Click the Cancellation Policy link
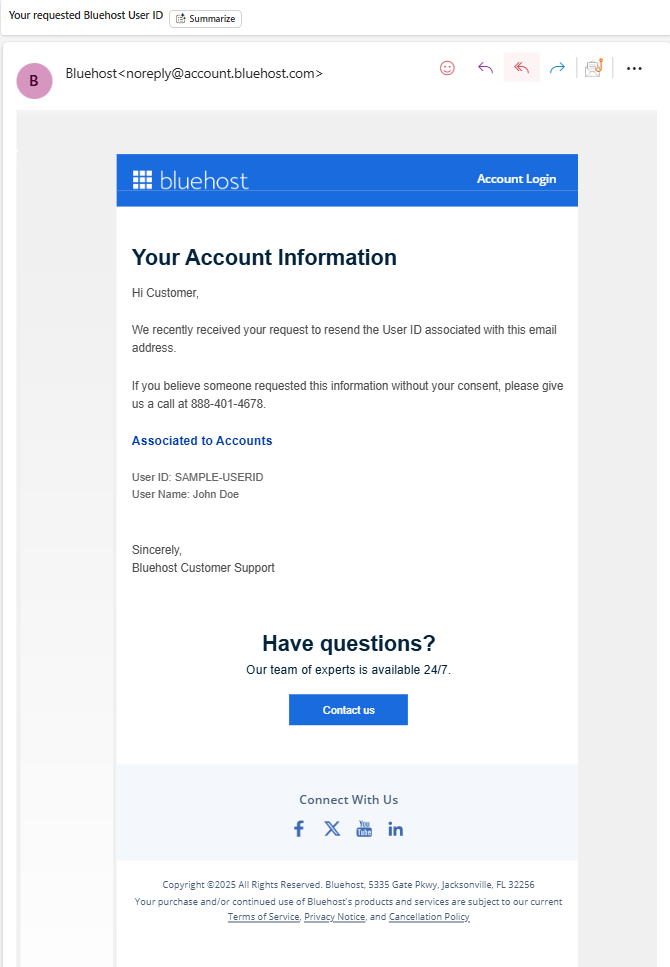The height and width of the screenshot is (967, 670). coord(428,916)
